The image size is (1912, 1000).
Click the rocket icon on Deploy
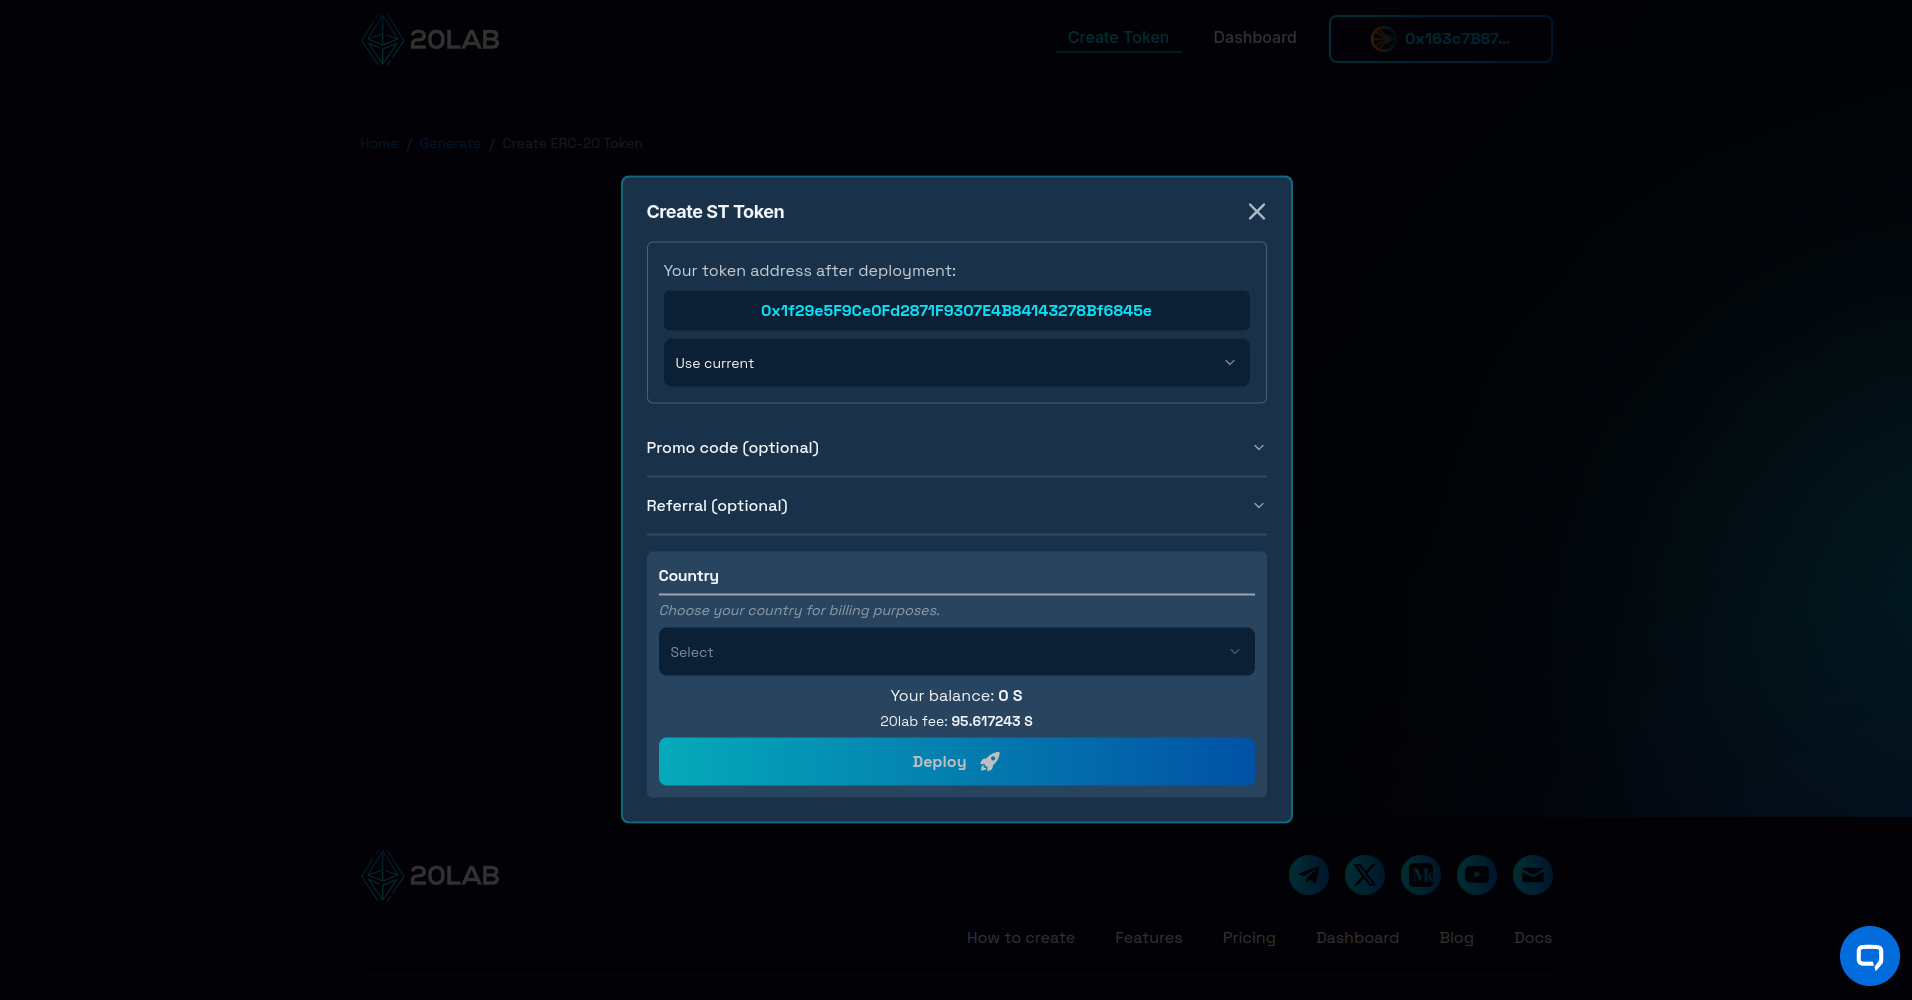990,762
